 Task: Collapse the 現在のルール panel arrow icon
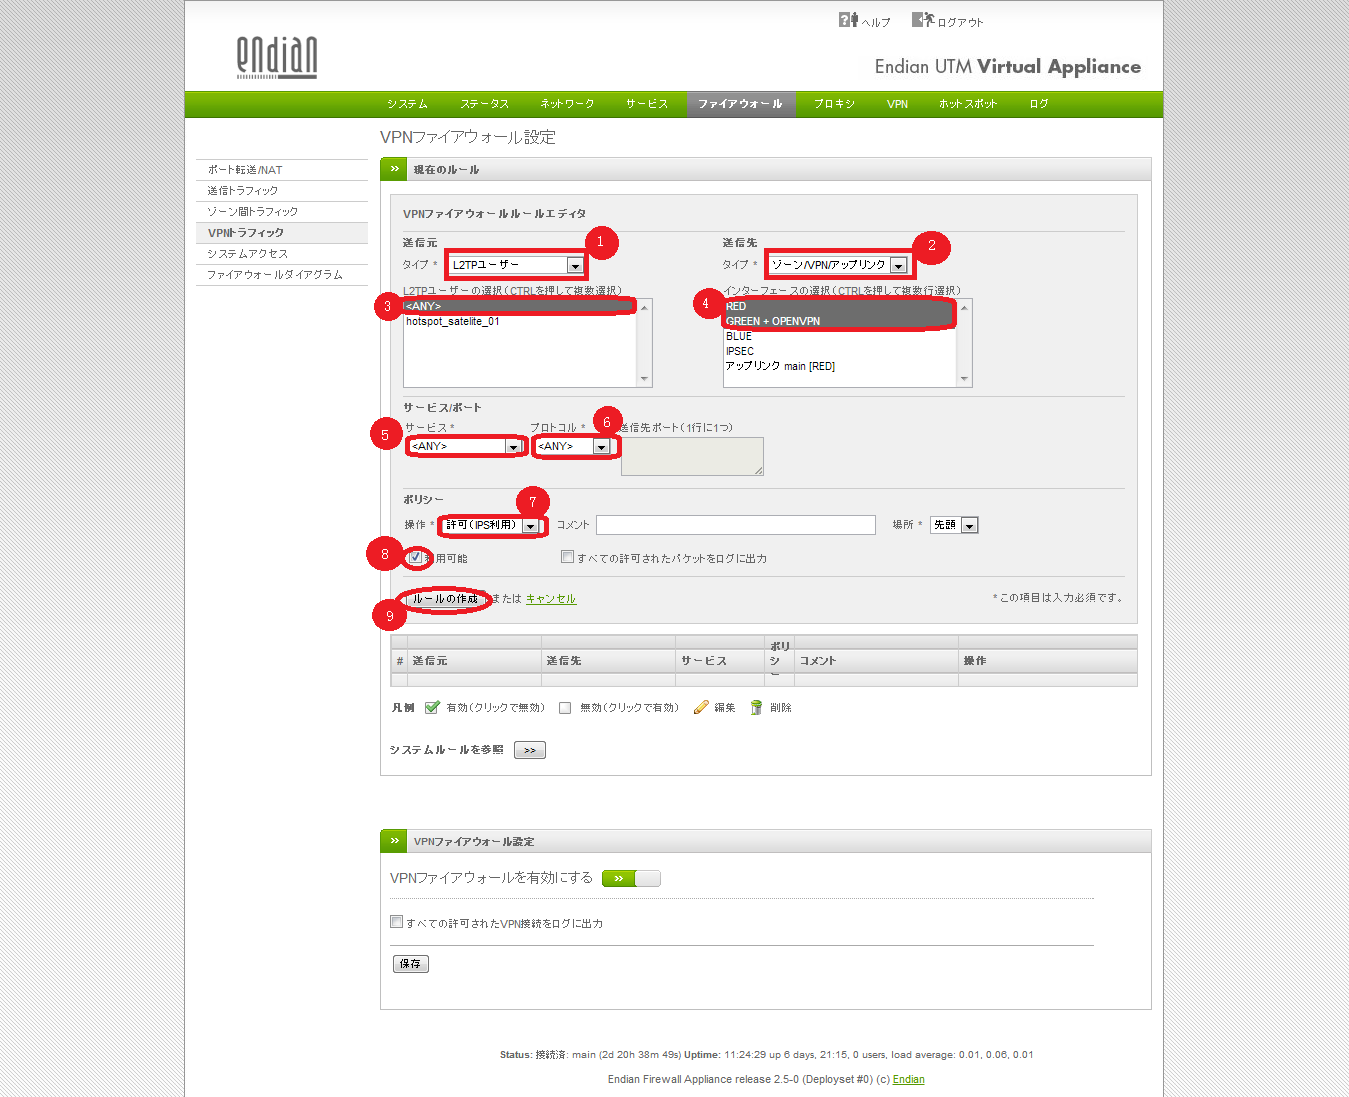click(394, 169)
